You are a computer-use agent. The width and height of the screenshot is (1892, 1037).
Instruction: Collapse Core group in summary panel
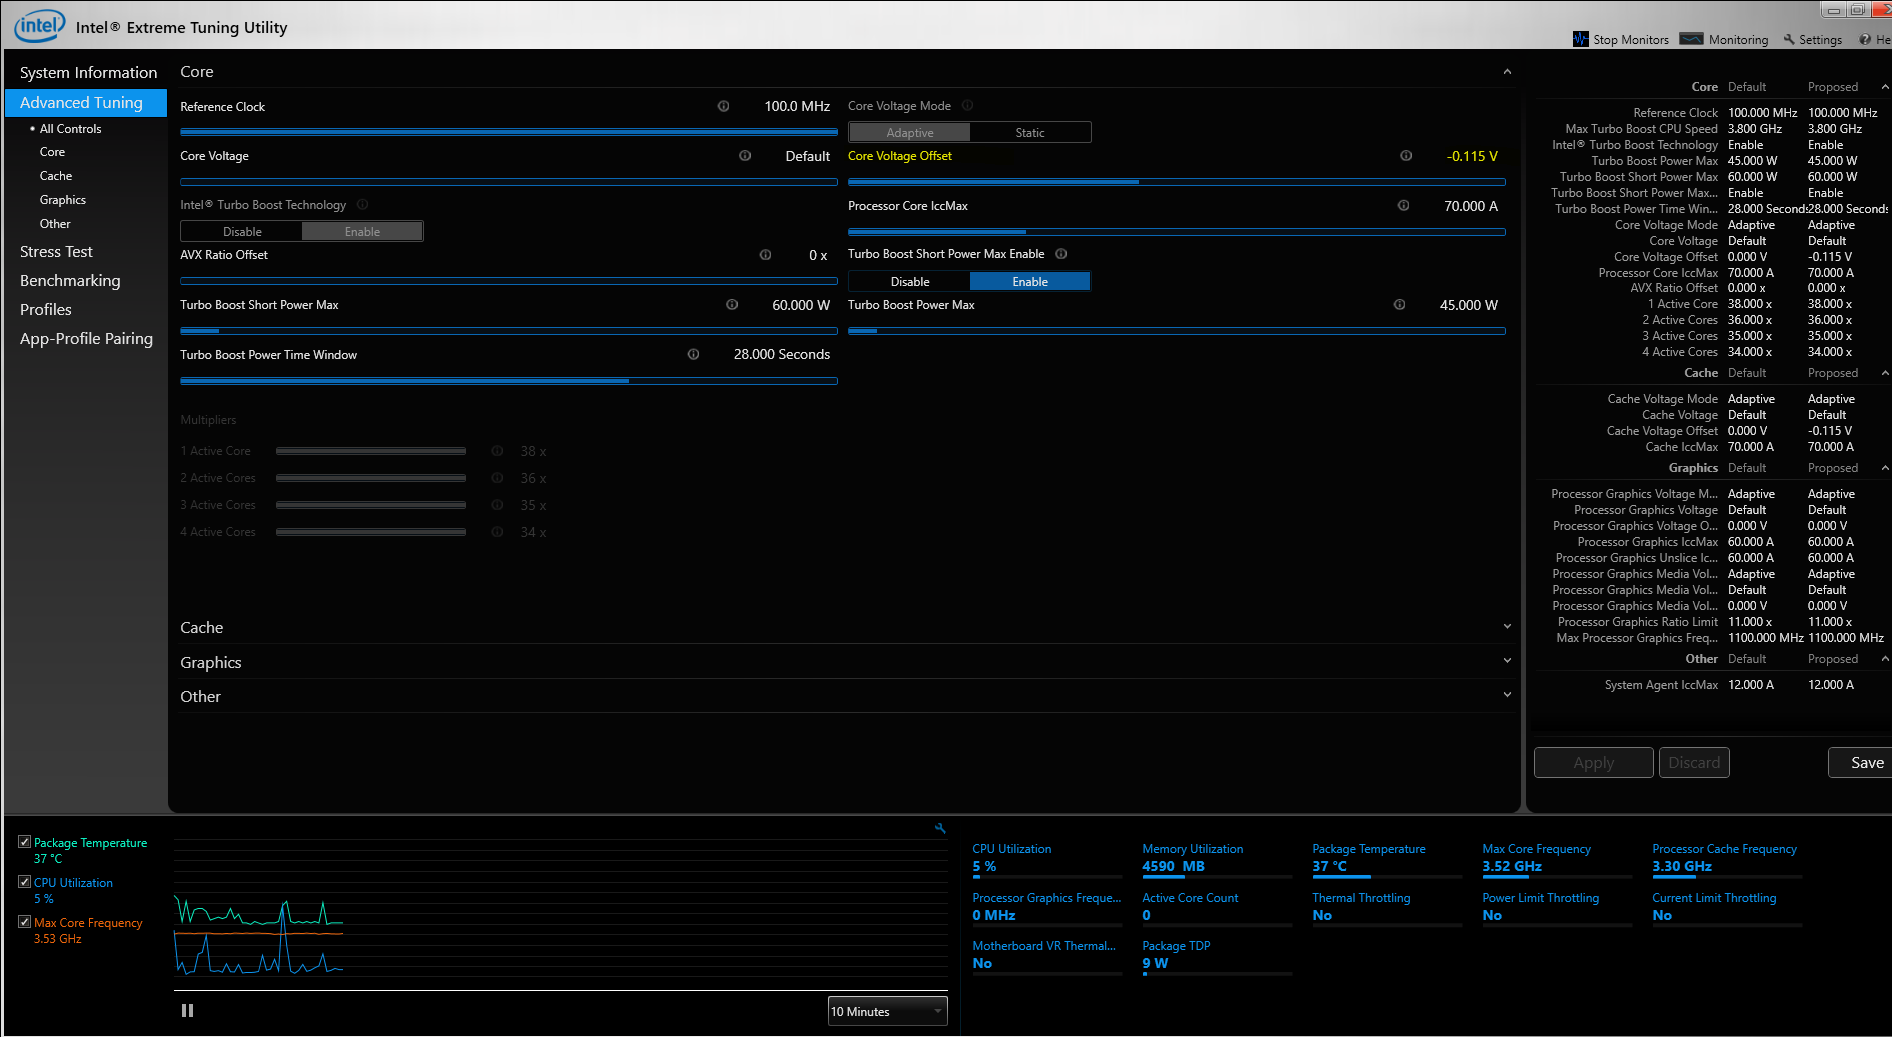(x=1885, y=87)
